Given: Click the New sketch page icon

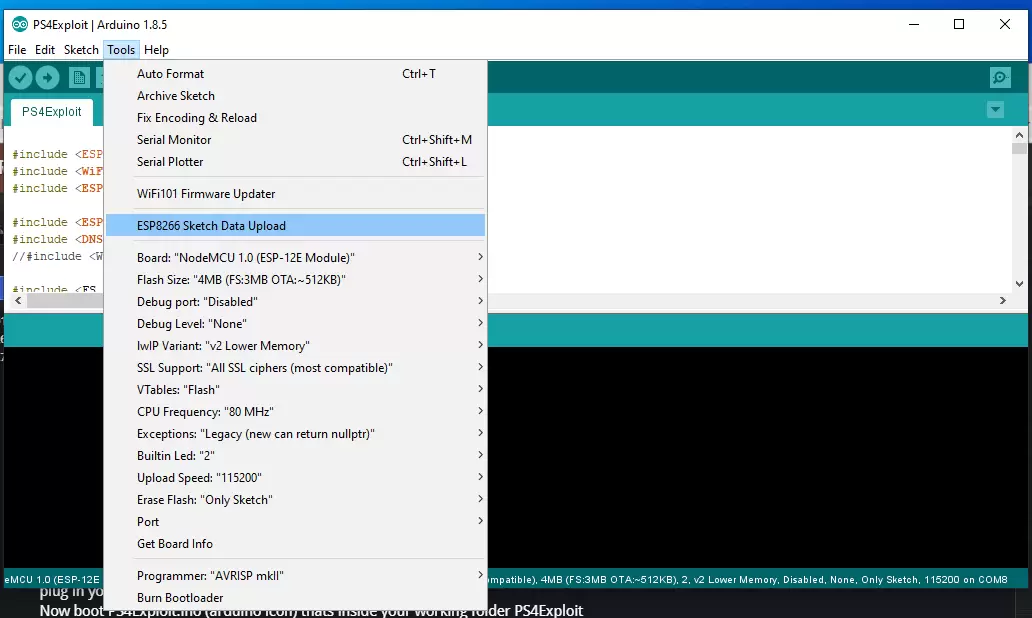Looking at the screenshot, I should coord(79,78).
